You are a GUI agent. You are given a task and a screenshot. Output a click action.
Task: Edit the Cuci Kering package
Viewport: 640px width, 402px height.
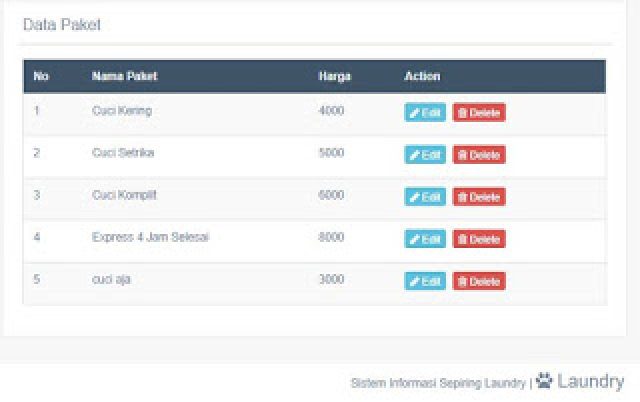[x=425, y=113]
